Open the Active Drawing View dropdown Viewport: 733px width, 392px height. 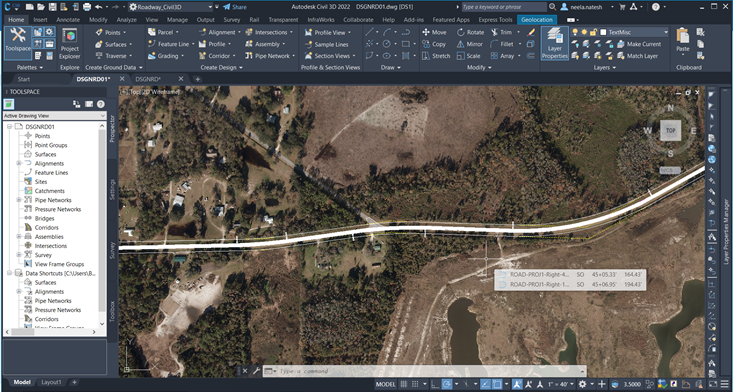pos(55,115)
